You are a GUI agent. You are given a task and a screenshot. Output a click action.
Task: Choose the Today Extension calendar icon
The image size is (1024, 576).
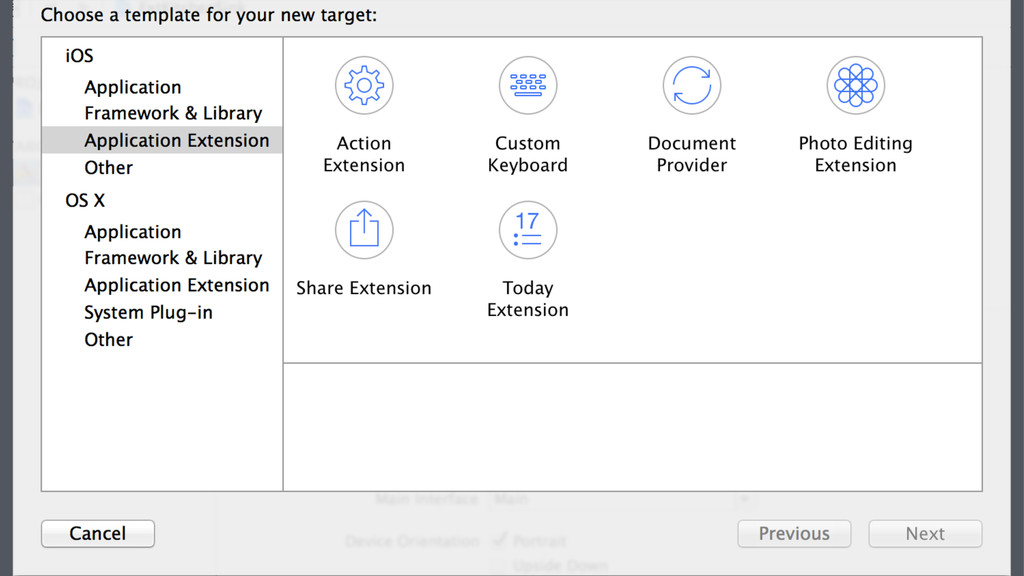pyautogui.click(x=528, y=230)
